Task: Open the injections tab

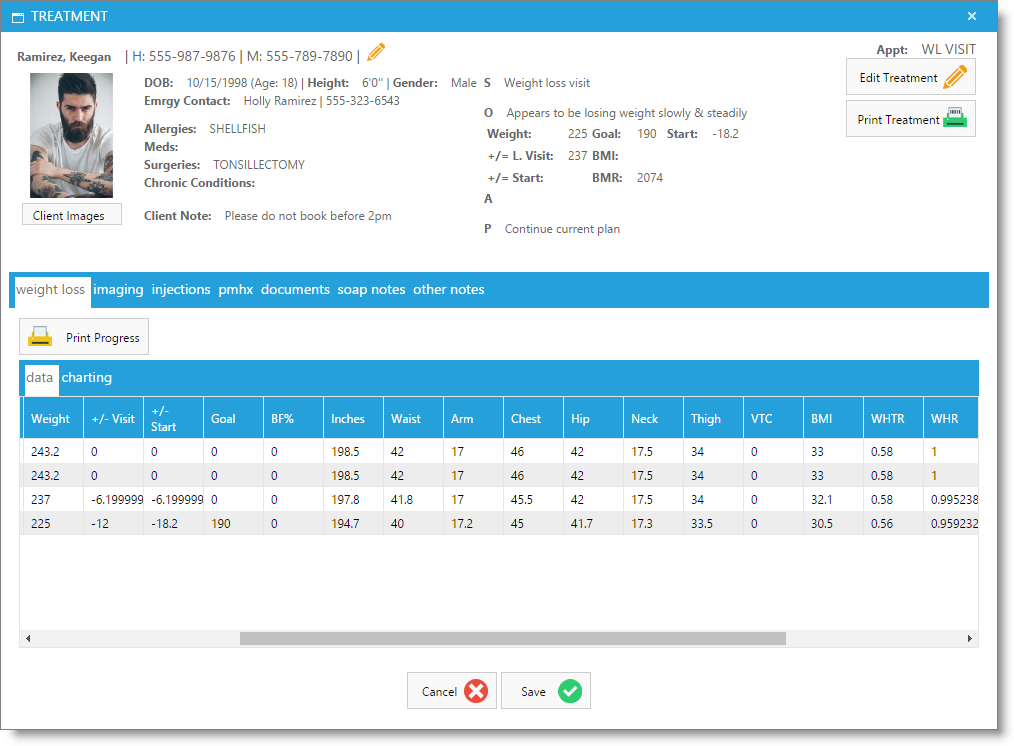Action: [x=181, y=290]
